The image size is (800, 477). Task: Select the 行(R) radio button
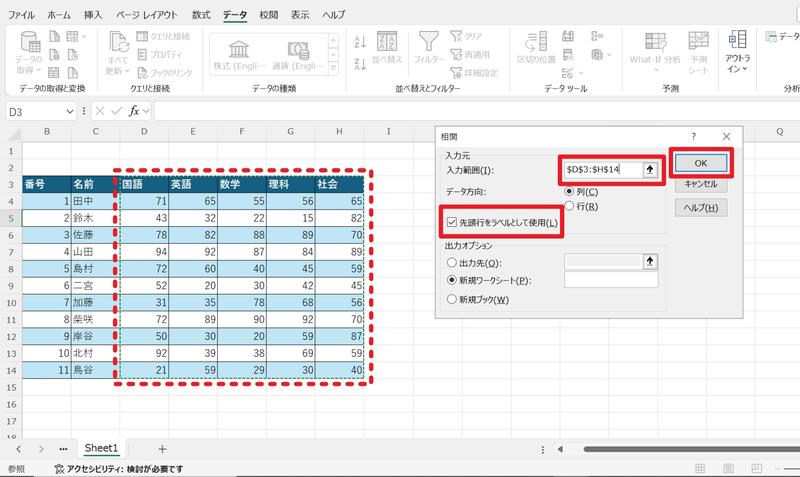click(x=569, y=206)
